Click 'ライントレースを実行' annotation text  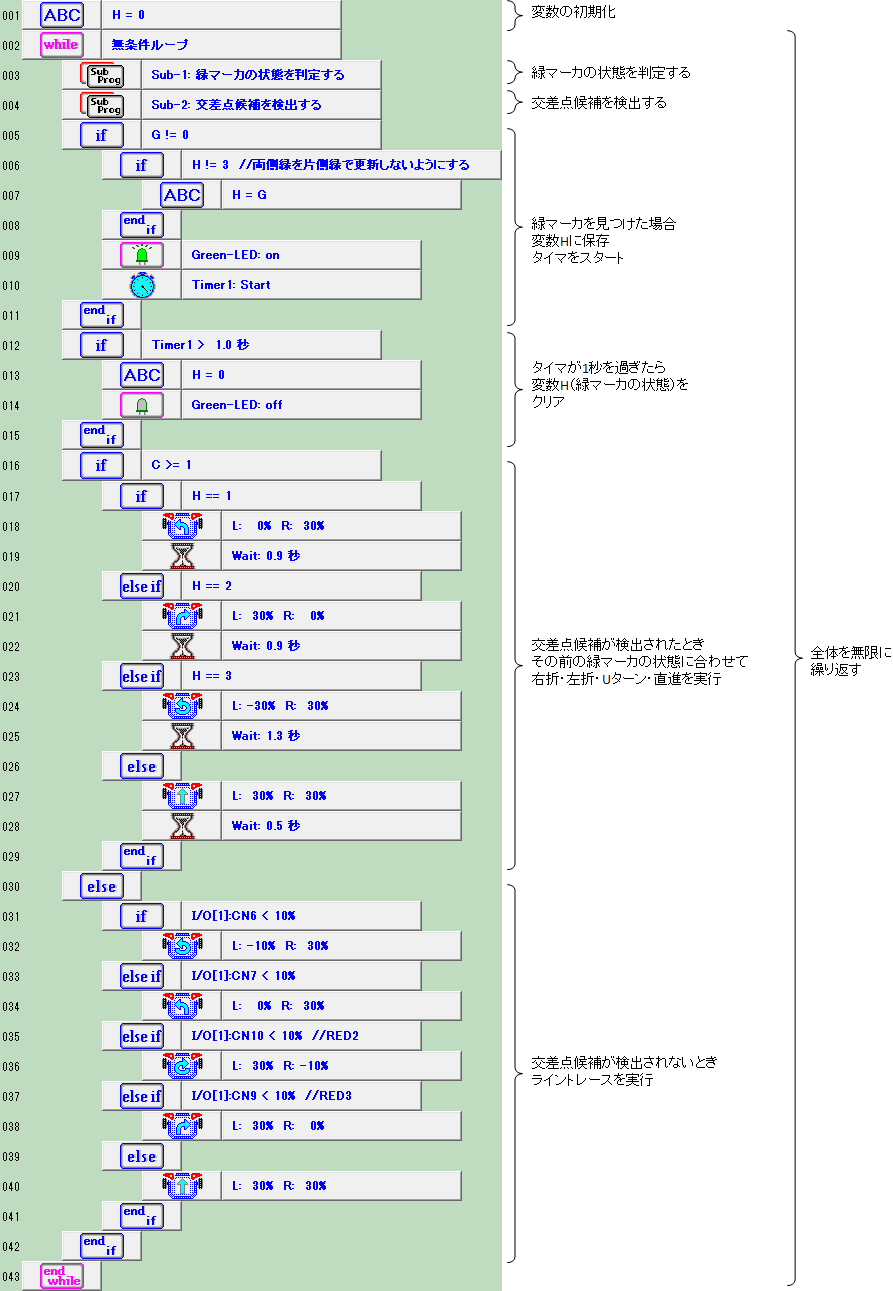[x=592, y=1079]
